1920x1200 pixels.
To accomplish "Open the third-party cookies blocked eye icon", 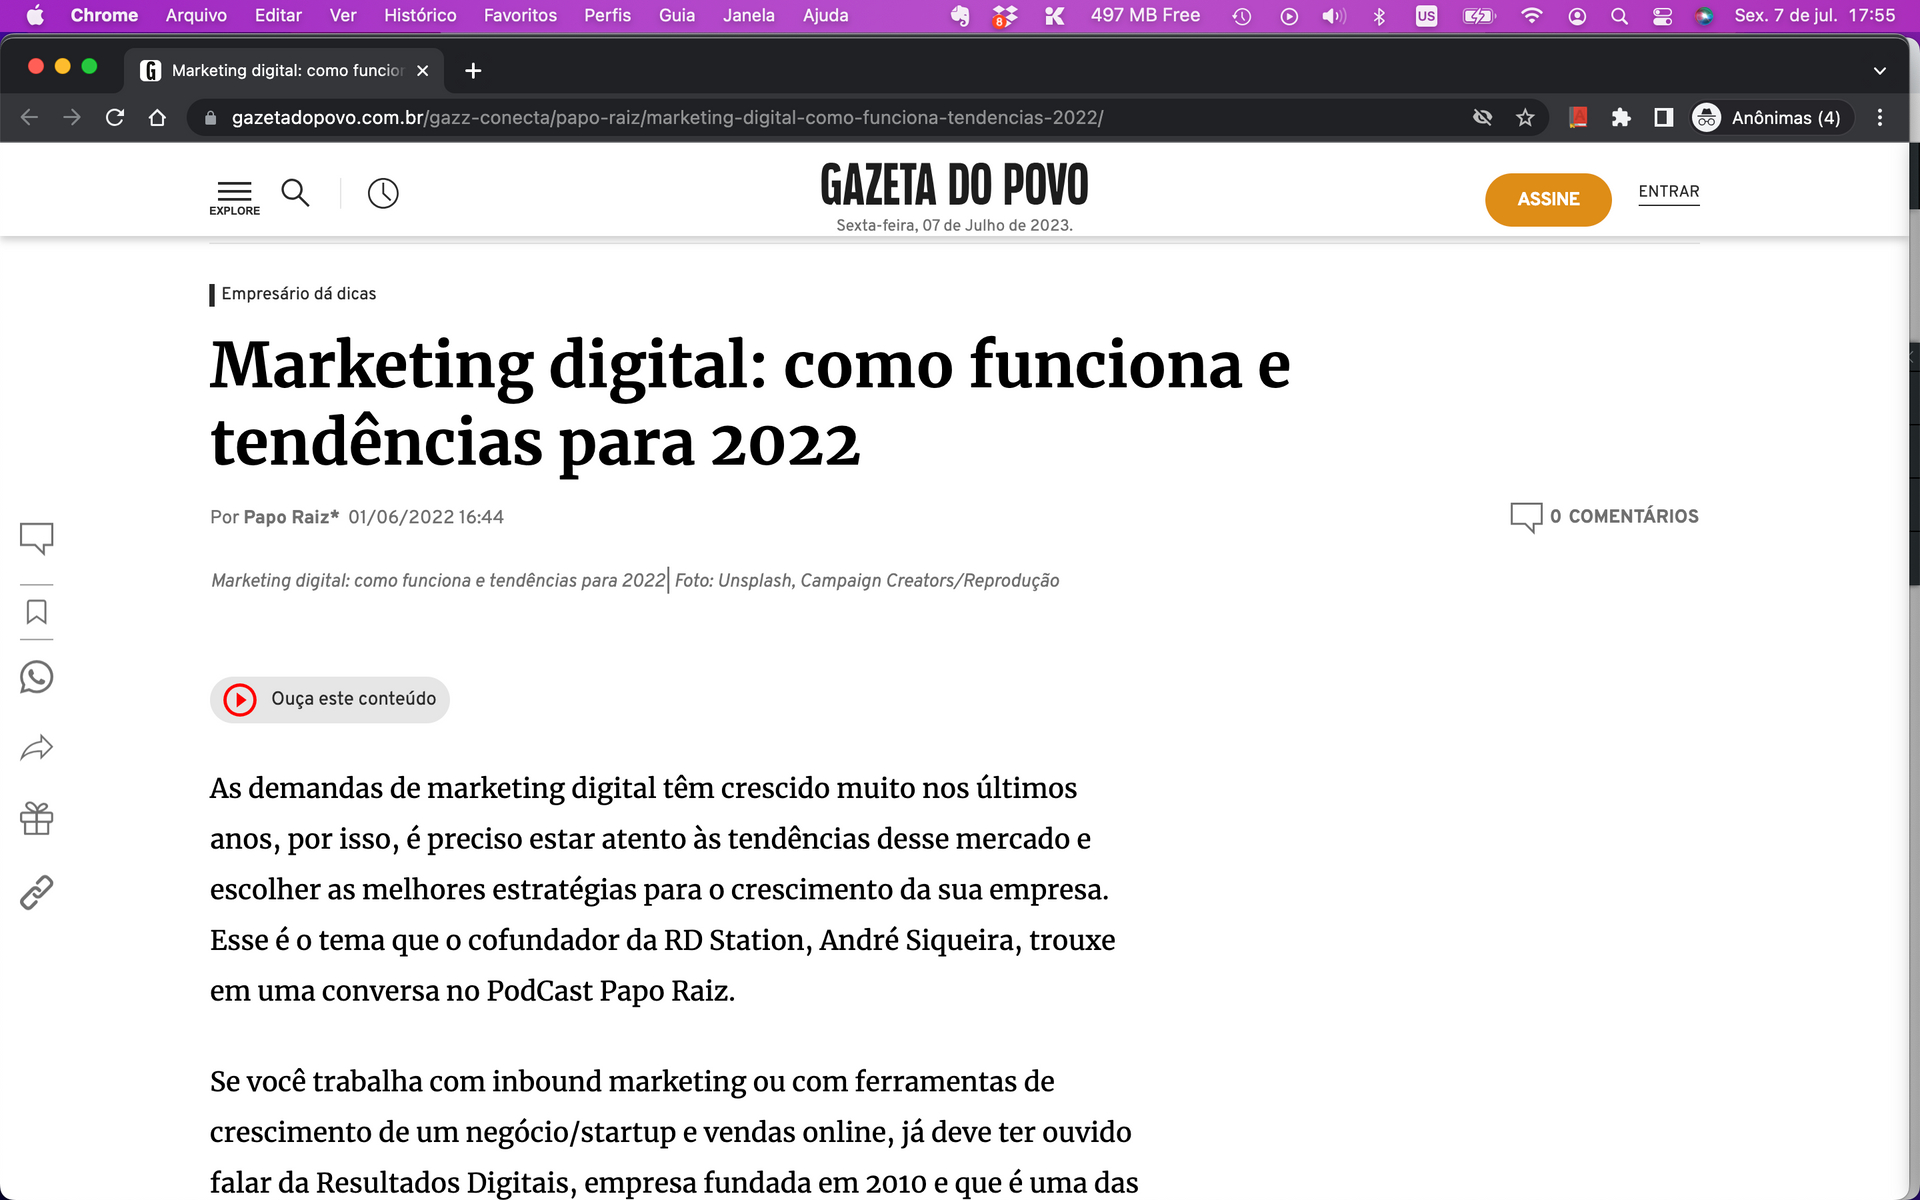I will (x=1482, y=117).
